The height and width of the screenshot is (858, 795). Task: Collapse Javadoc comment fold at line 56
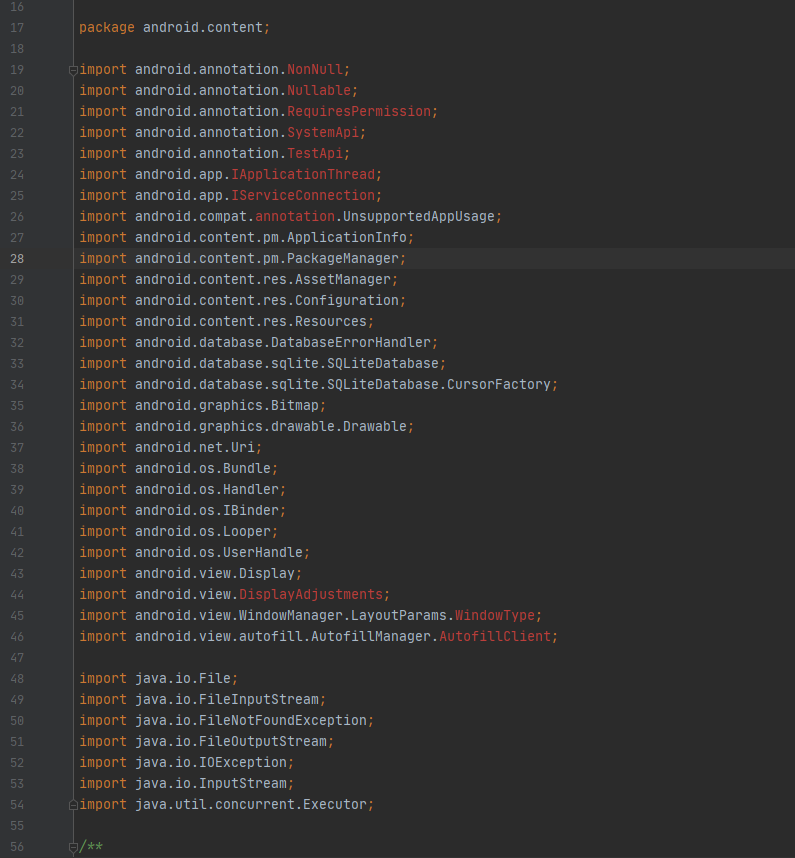(73, 847)
